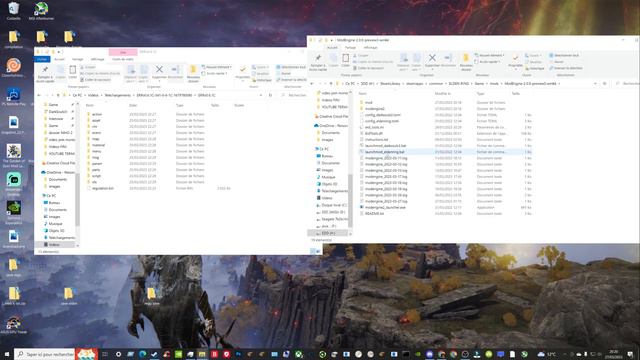Click up-folder arrow in ModEngine window

(331, 83)
